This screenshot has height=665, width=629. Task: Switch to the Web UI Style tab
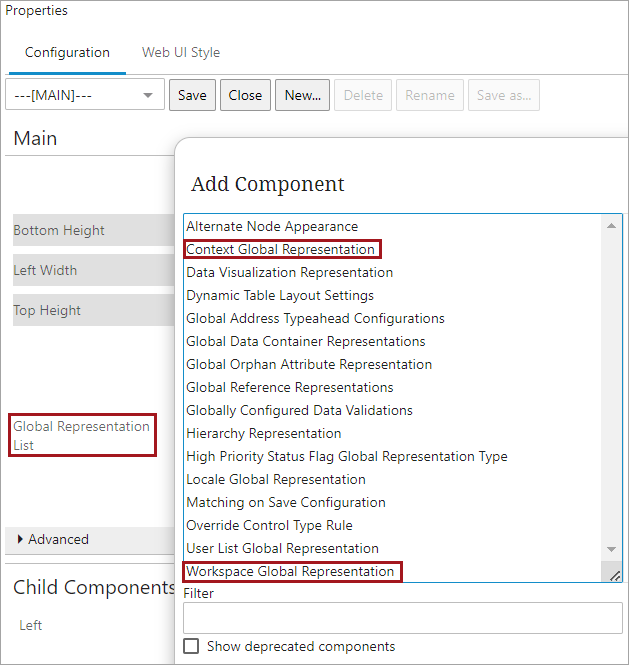180,52
